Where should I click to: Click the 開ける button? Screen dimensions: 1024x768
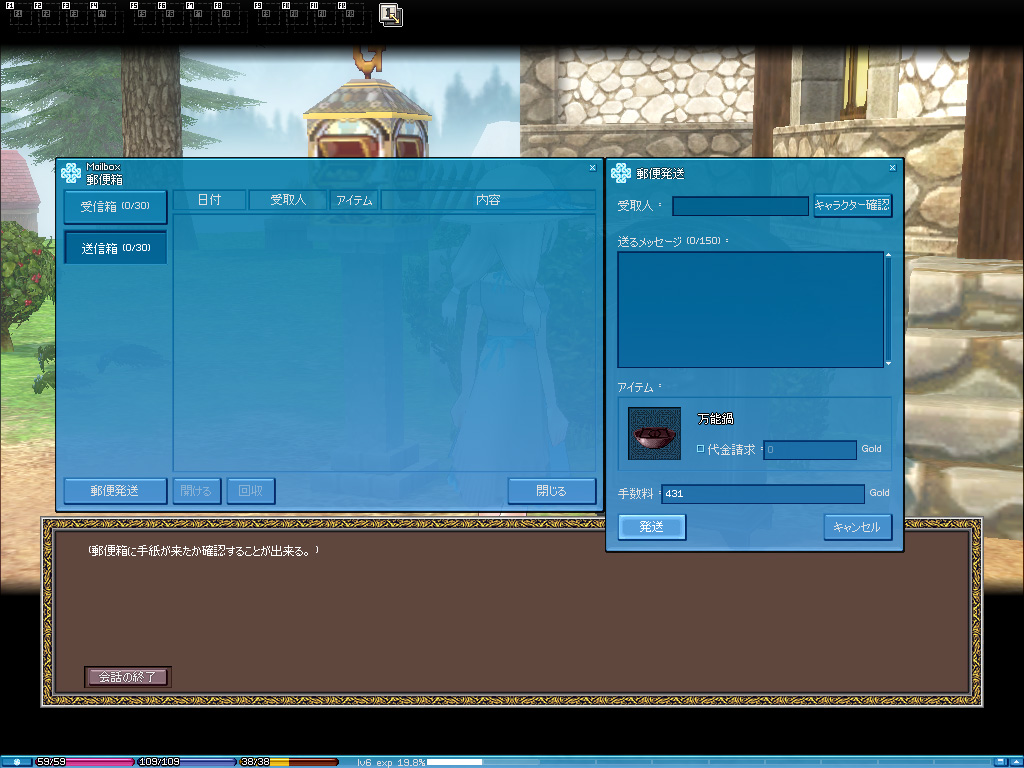(197, 490)
